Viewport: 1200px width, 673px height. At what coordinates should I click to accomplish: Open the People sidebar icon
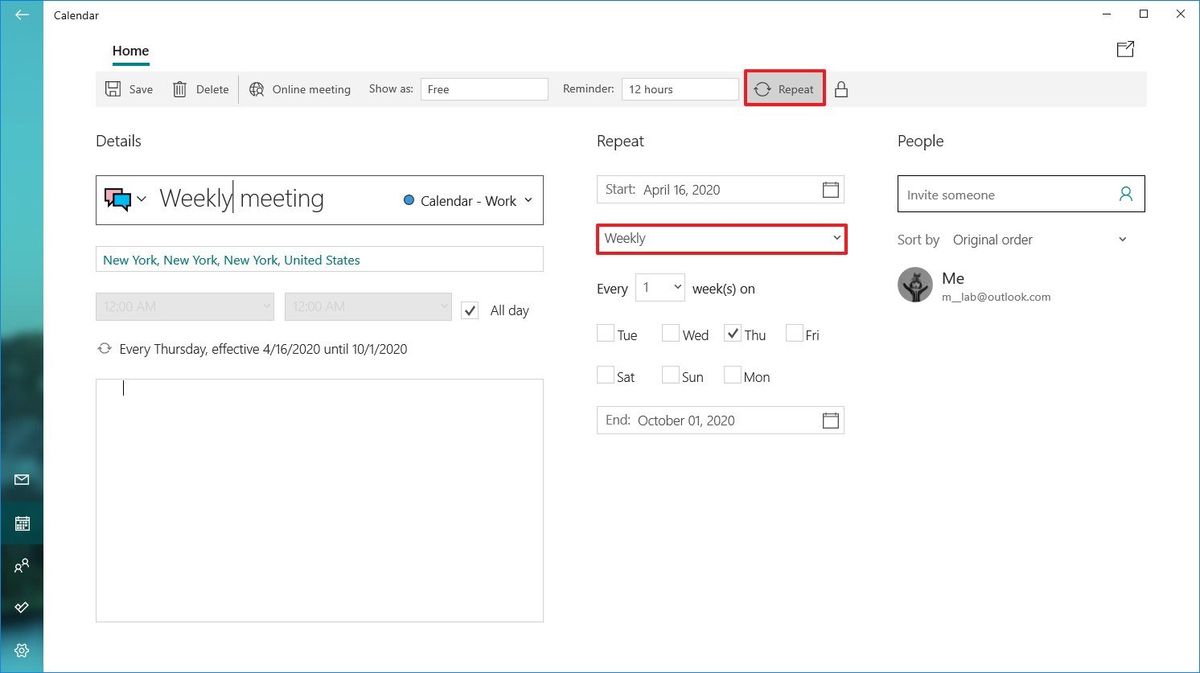point(22,566)
